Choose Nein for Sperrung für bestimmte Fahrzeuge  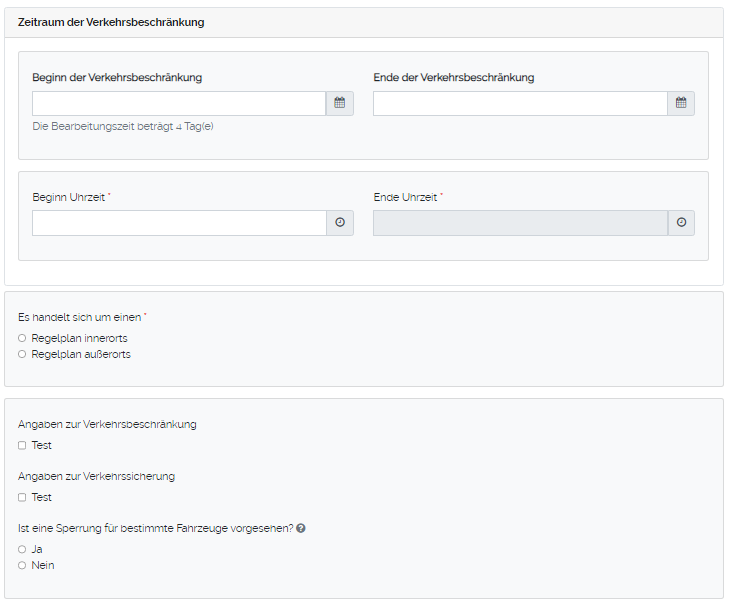coord(22,565)
